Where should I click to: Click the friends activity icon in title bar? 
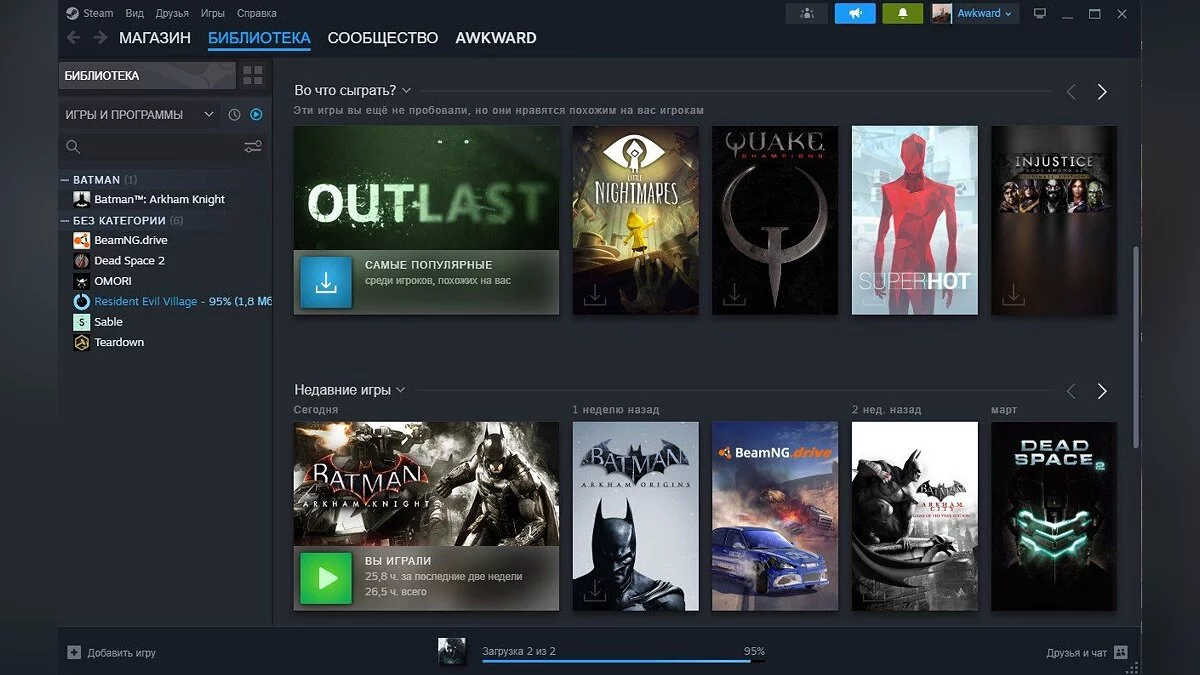point(807,13)
